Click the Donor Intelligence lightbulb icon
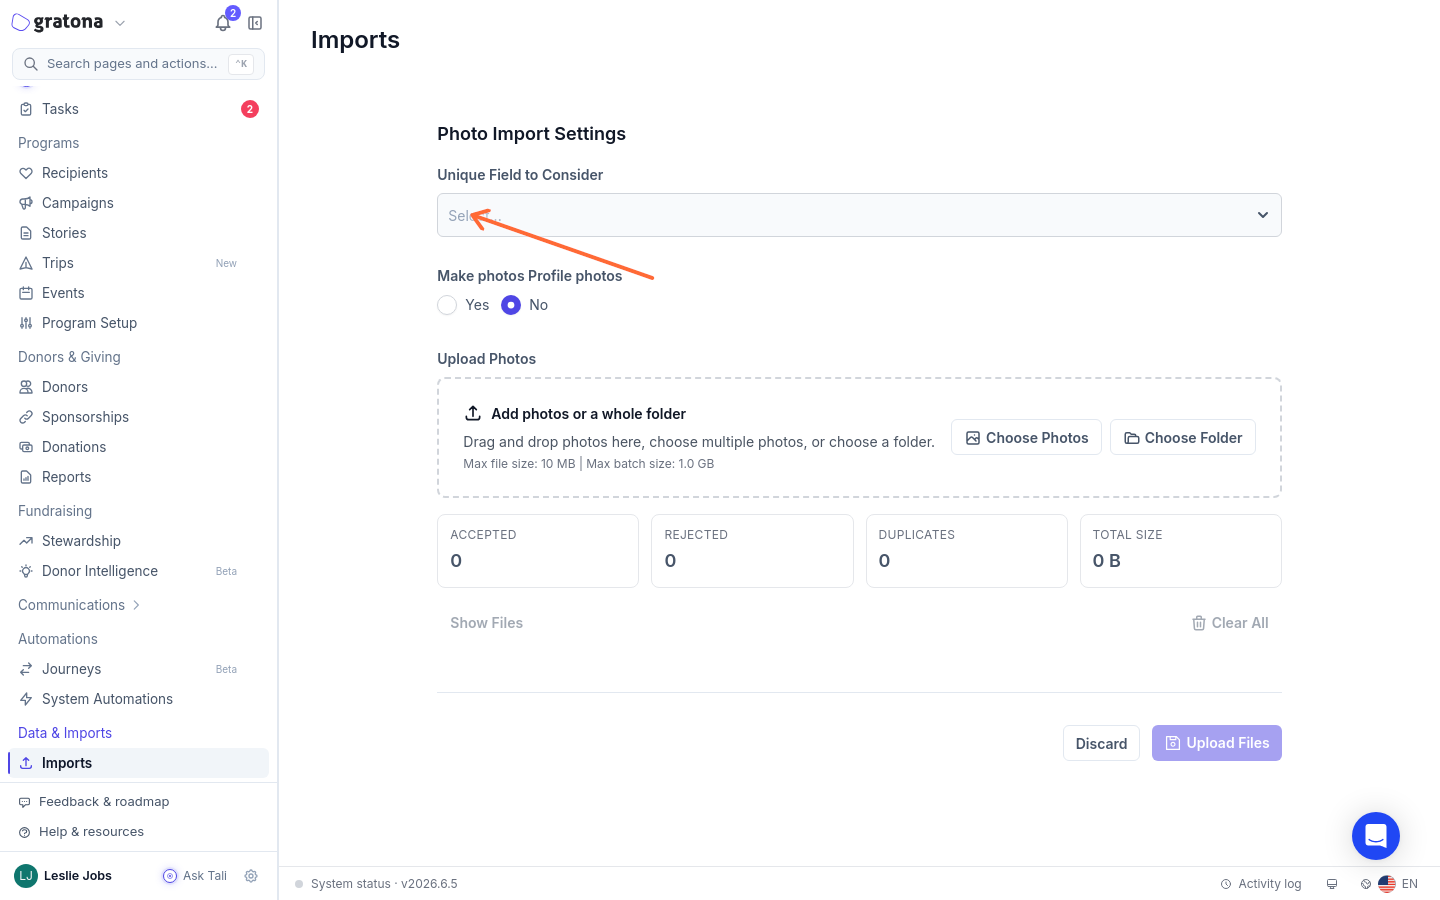Viewport: 1440px width, 900px height. [x=26, y=571]
